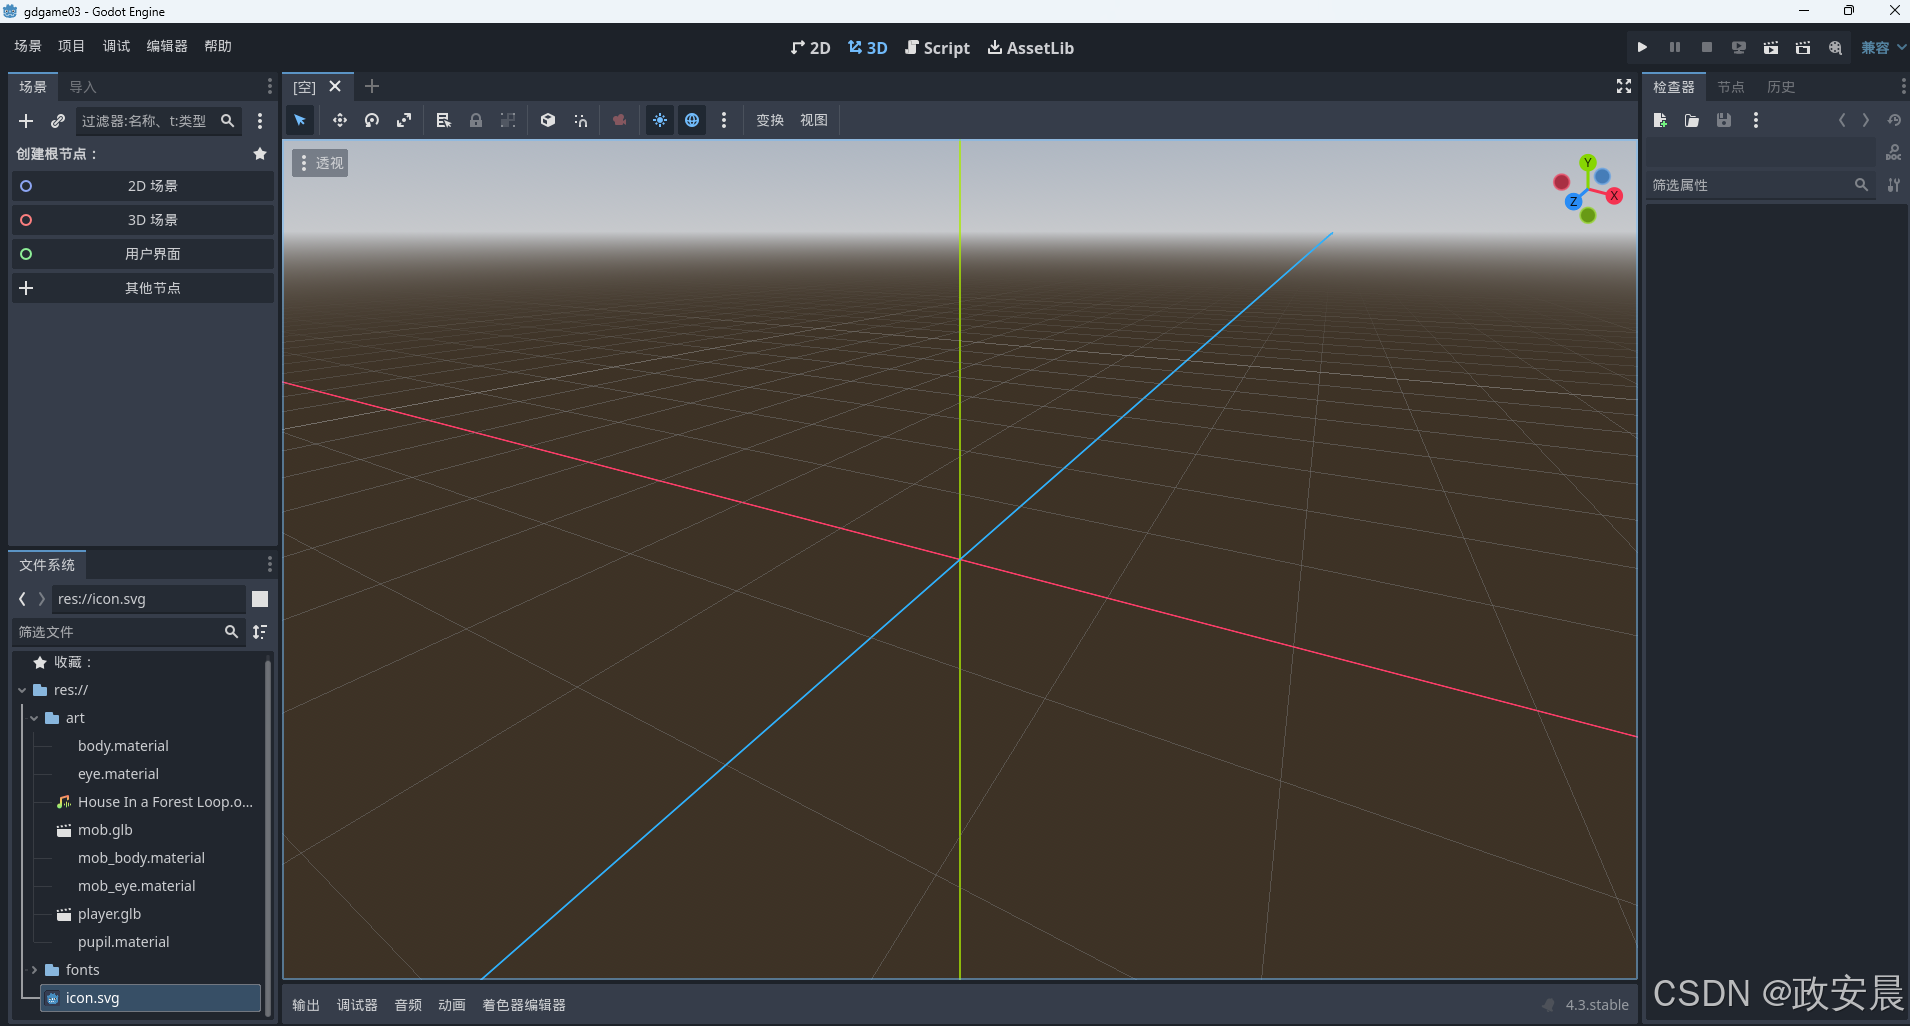Open the 场景 menu in menu bar
1910x1026 pixels.
28,46
